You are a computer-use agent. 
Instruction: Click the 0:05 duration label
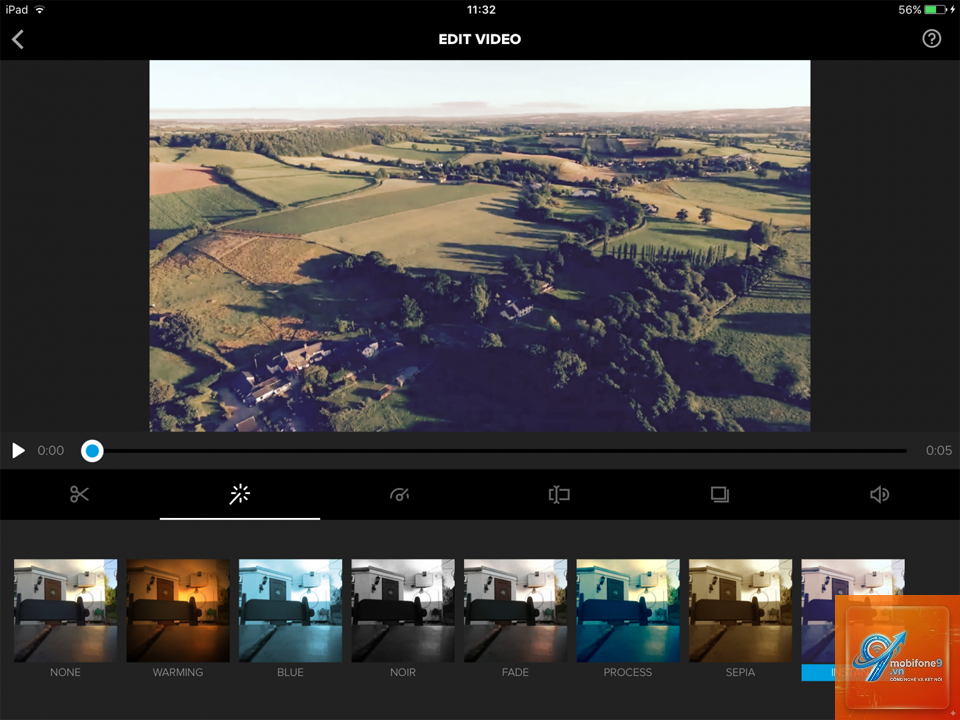939,451
